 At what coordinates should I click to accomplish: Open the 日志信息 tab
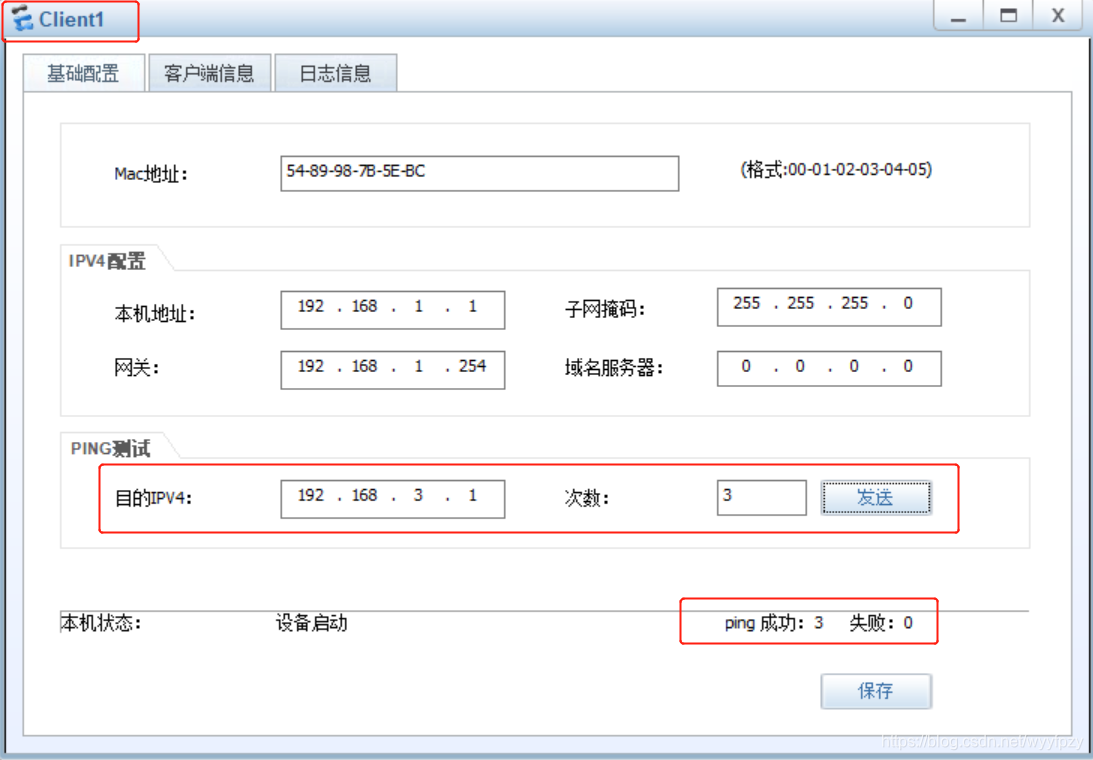coord(335,73)
